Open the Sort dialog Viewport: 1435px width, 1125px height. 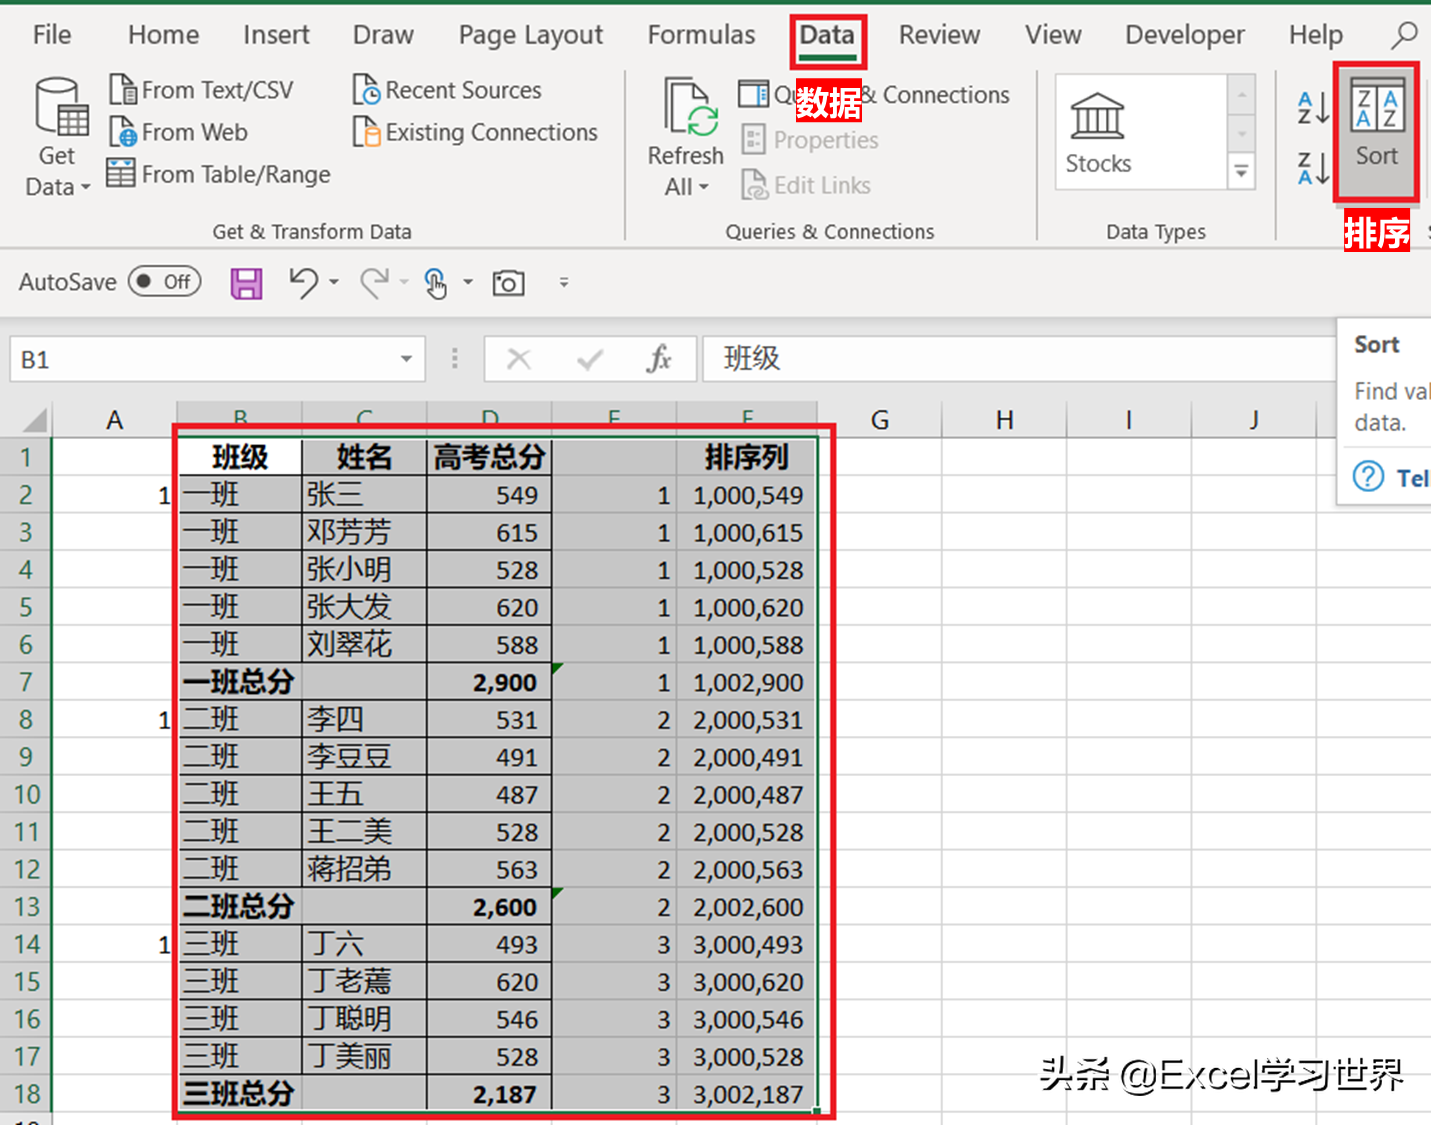coord(1376,130)
